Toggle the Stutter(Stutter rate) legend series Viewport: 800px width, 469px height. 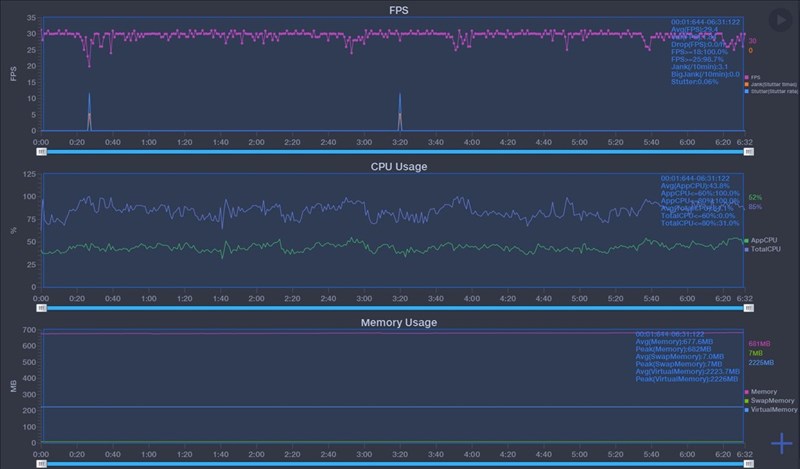point(771,91)
